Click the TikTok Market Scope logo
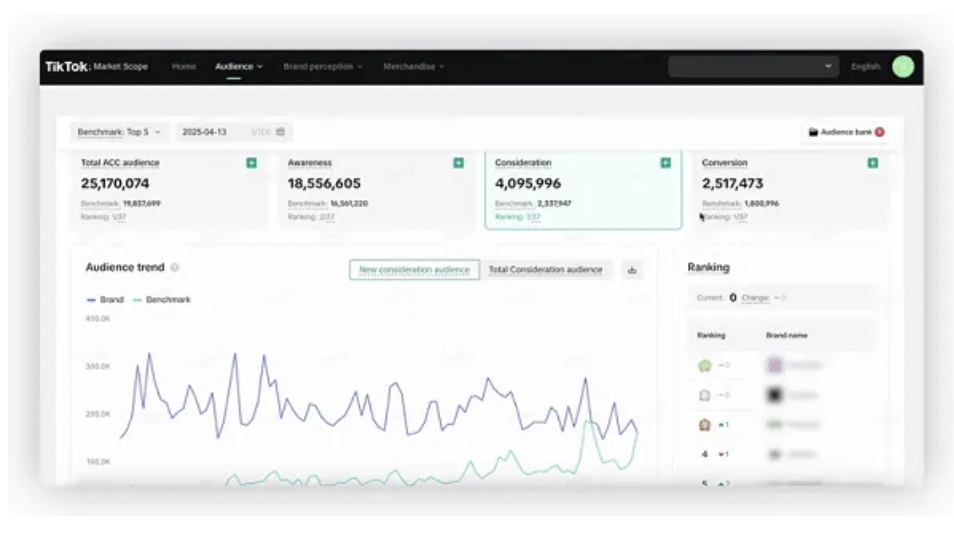The image size is (954, 538). click(x=96, y=67)
